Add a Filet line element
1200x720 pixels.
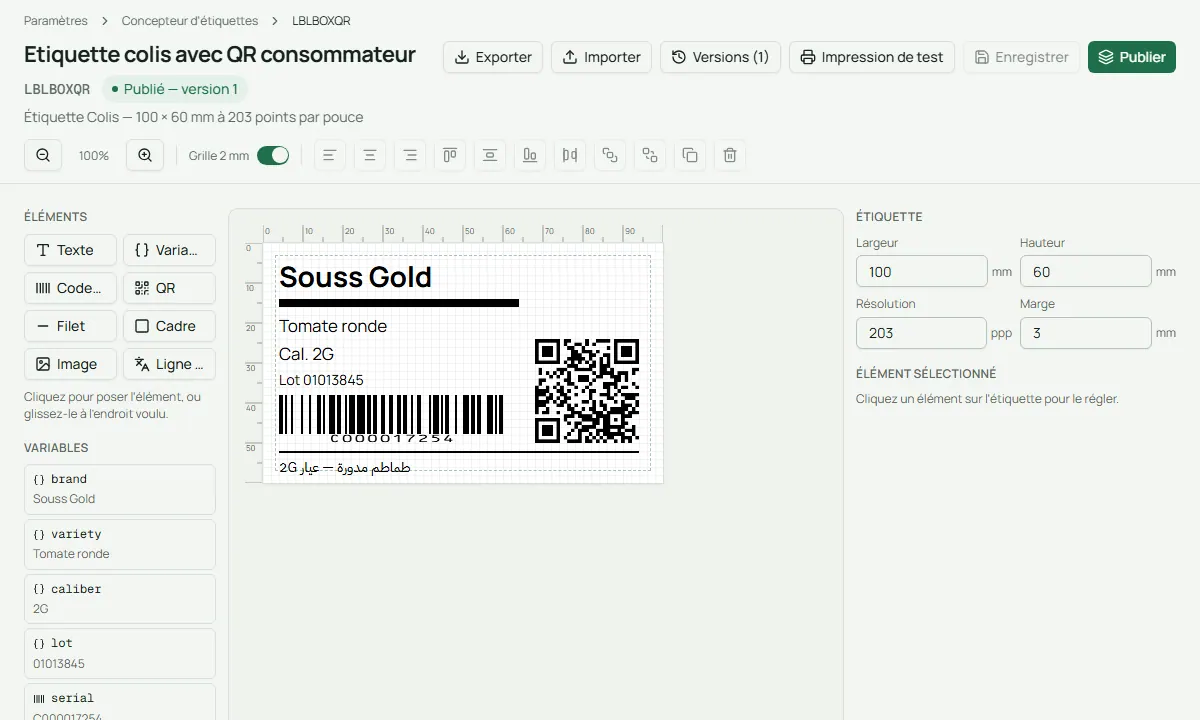[x=70, y=326]
